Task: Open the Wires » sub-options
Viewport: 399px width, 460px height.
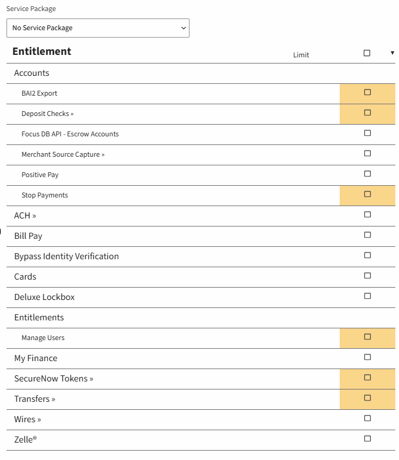Action: (x=27, y=419)
